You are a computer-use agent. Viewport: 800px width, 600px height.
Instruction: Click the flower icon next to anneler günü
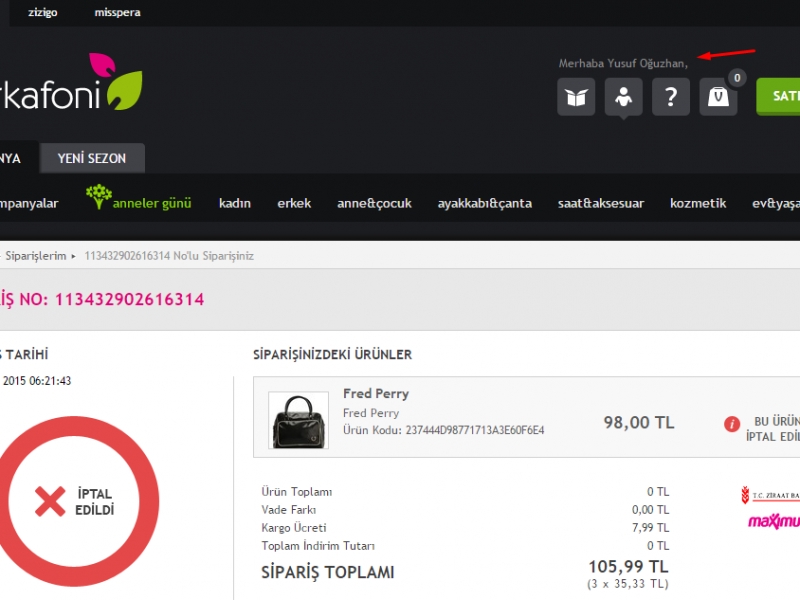98,197
